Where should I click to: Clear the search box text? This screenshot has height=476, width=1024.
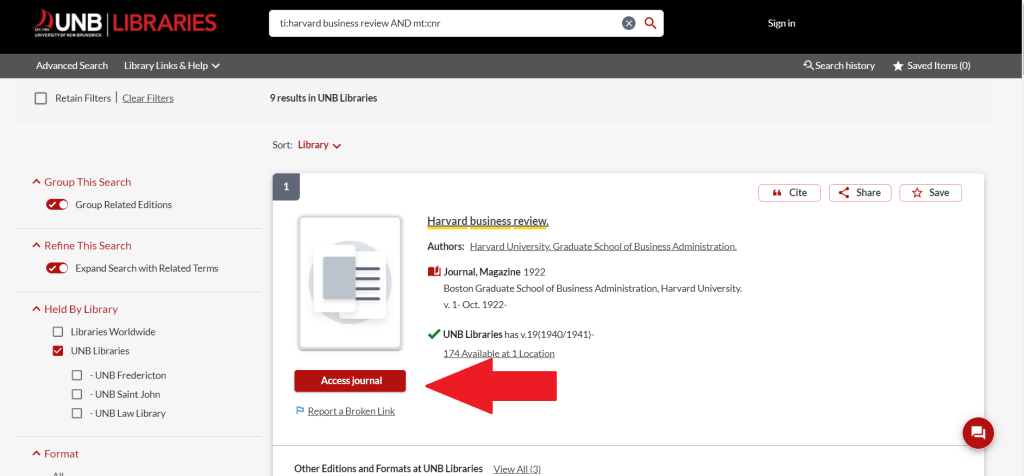tap(628, 24)
